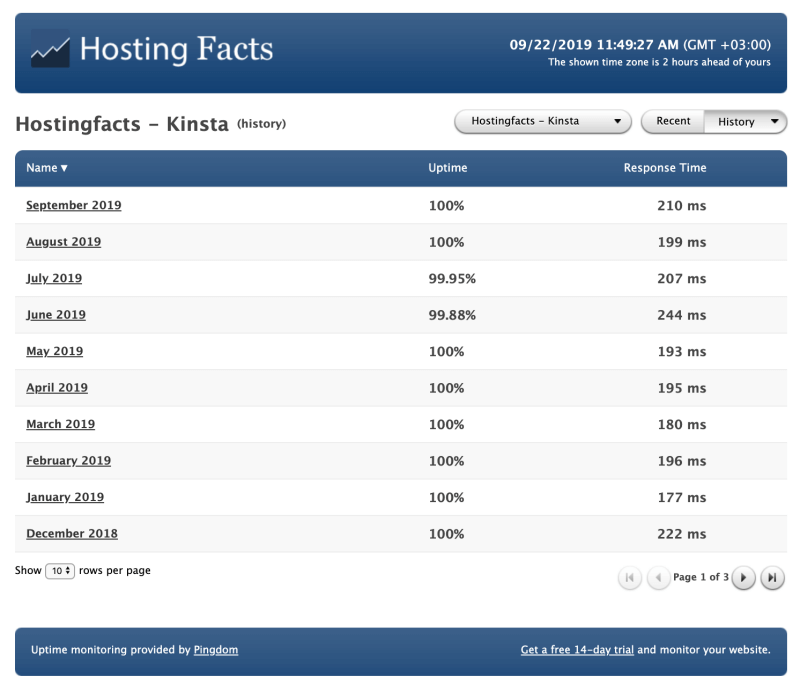Click the 180 ms response time value
Screen dimensions: 800x692
pyautogui.click(x=682, y=425)
